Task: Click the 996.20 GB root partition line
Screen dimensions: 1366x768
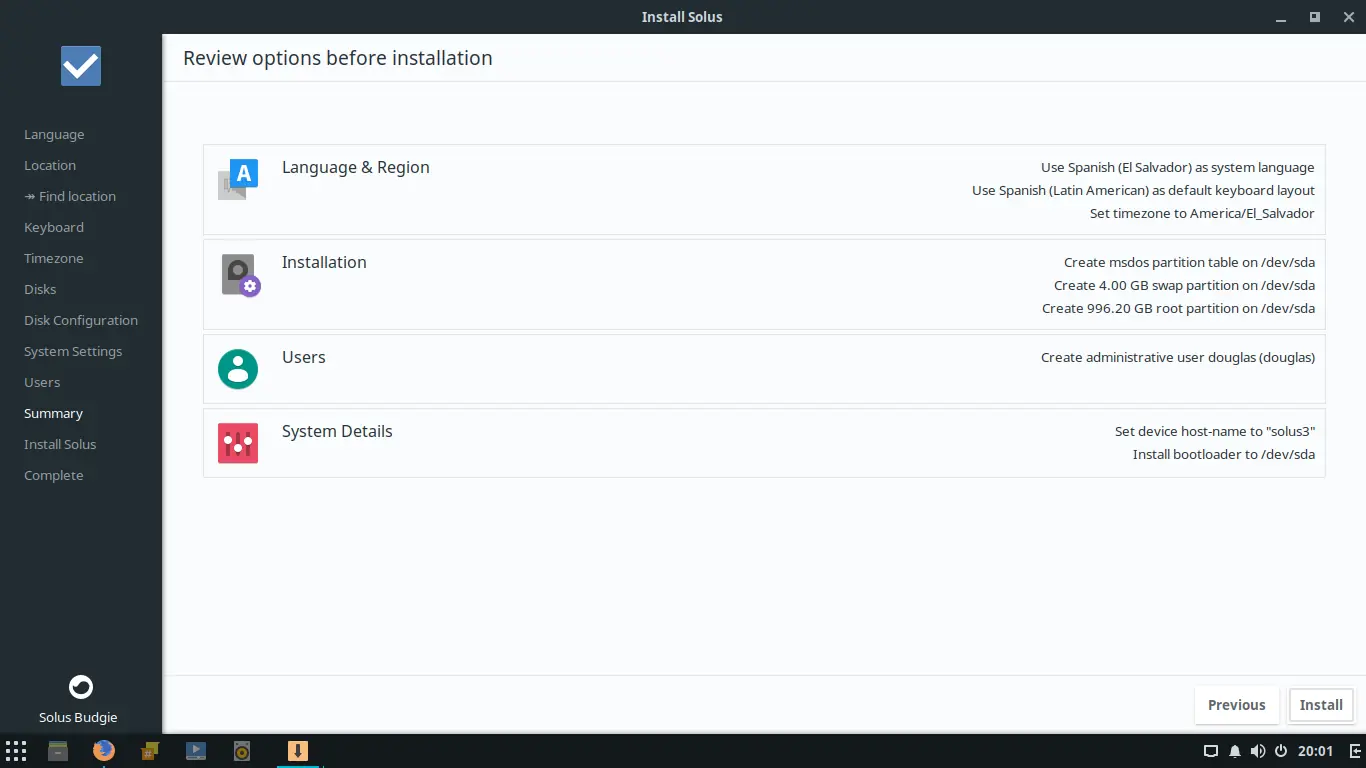Action: click(x=1178, y=309)
